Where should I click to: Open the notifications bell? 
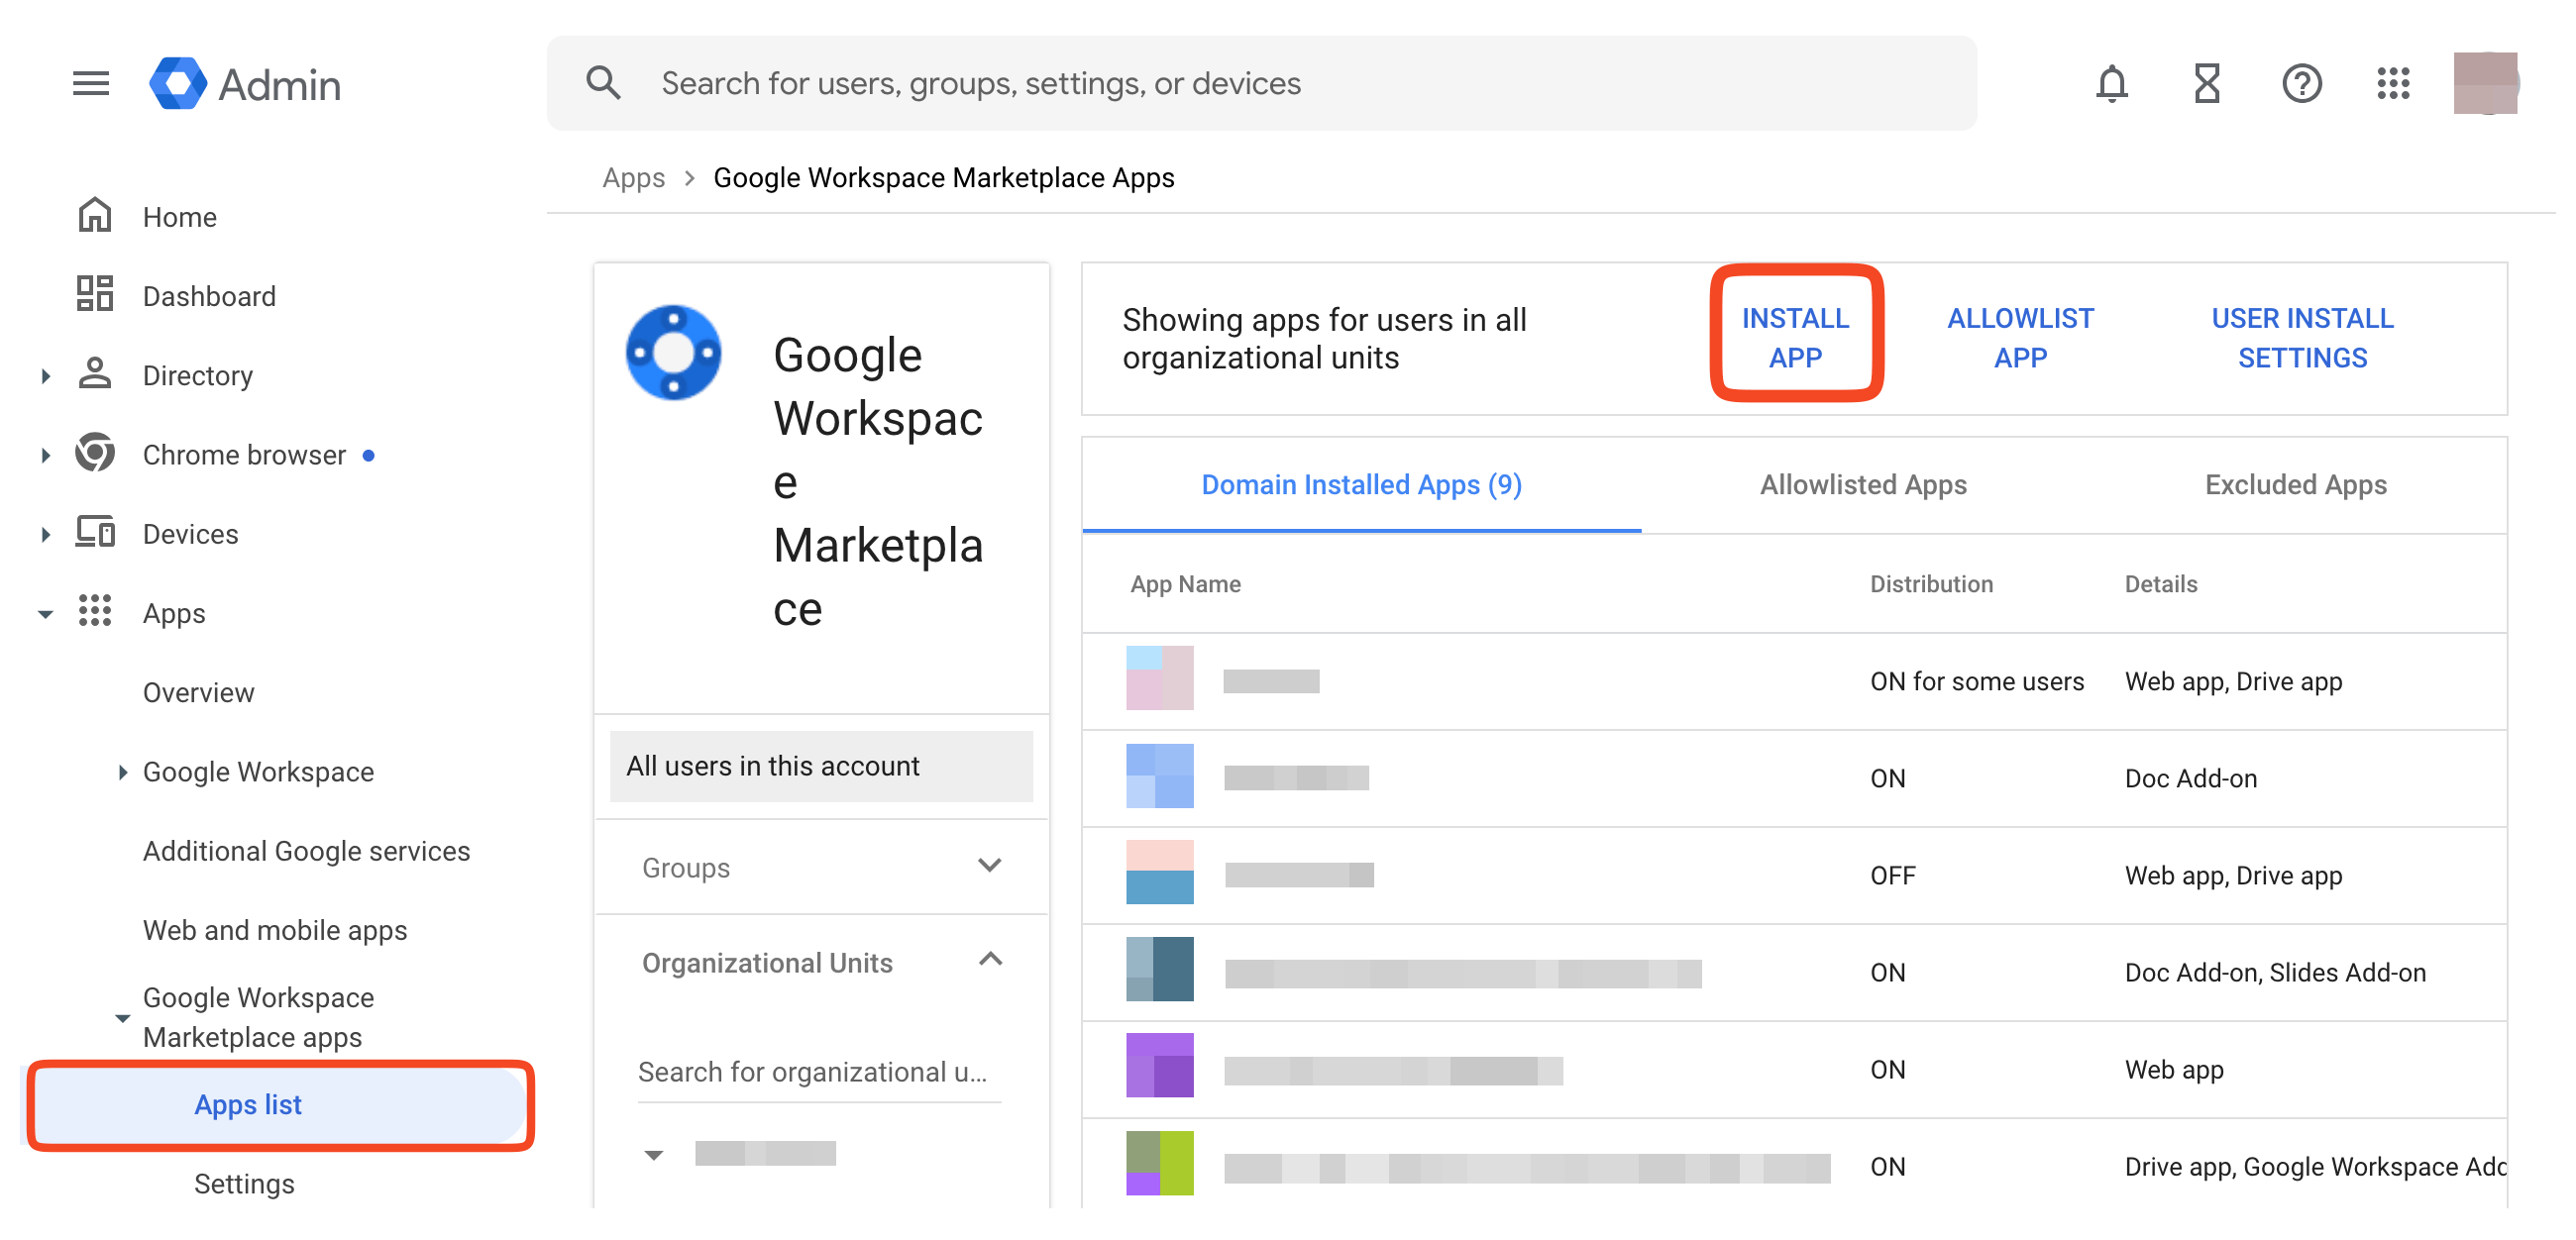pos(2111,83)
